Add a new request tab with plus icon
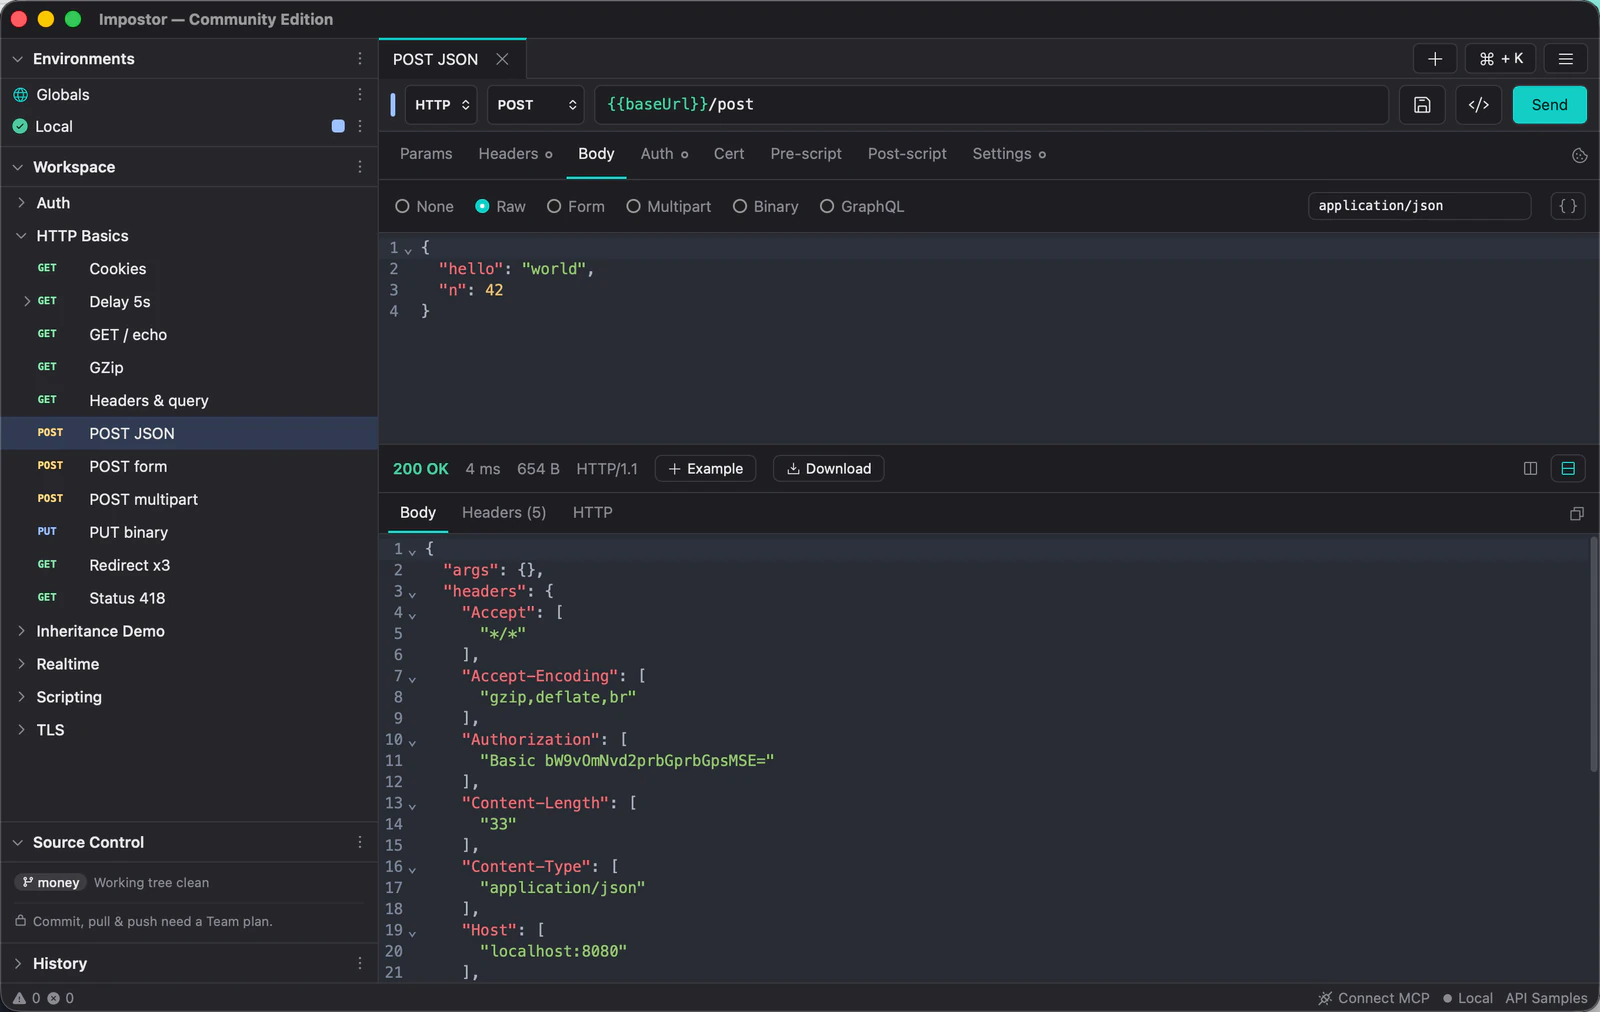Image resolution: width=1600 pixels, height=1012 pixels. pyautogui.click(x=1435, y=59)
